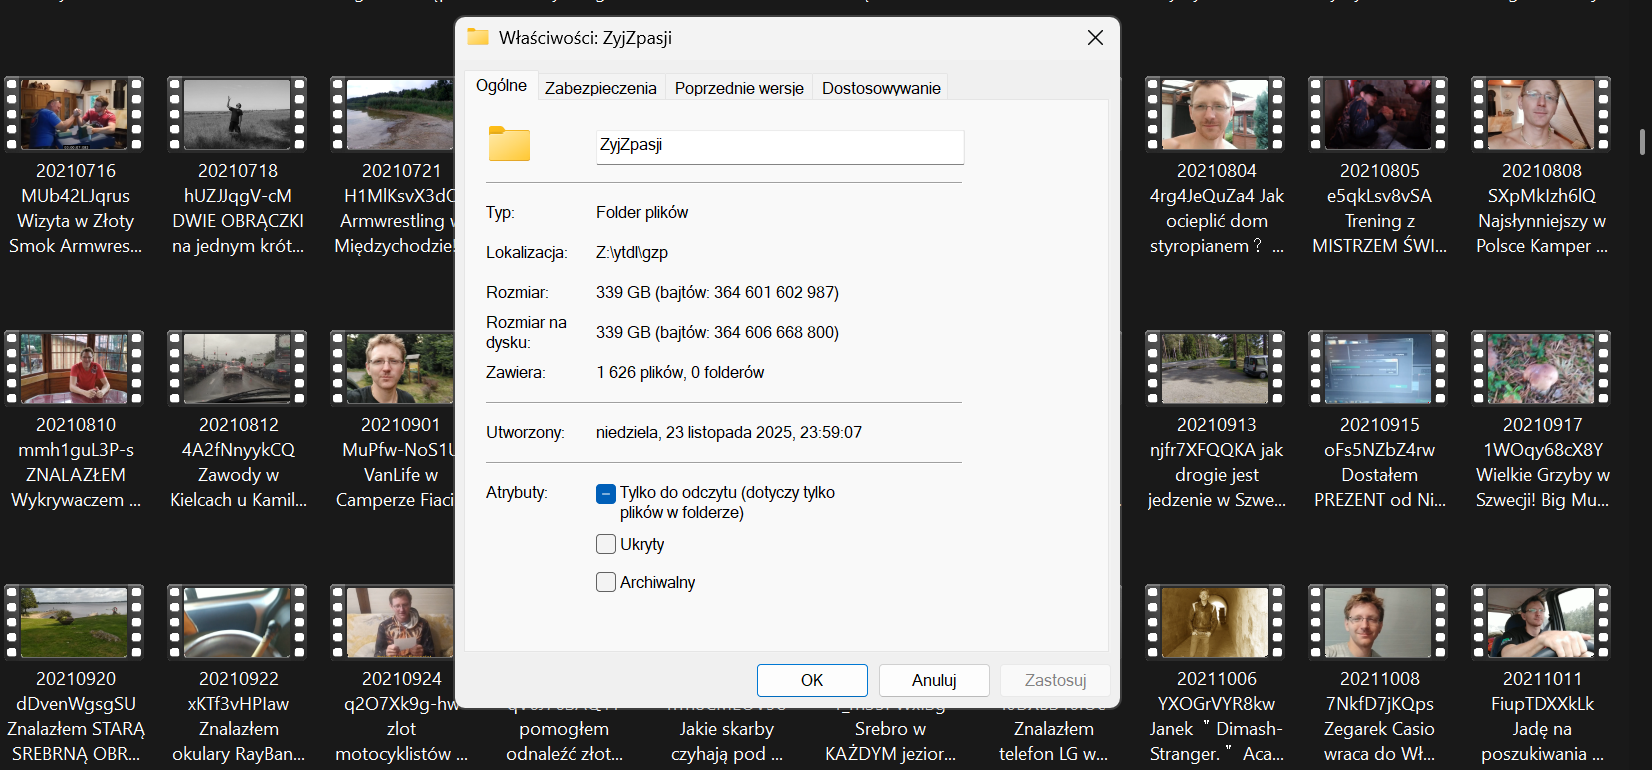Click the folder name field ZyjZpasji
The image size is (1652, 770).
tap(779, 146)
